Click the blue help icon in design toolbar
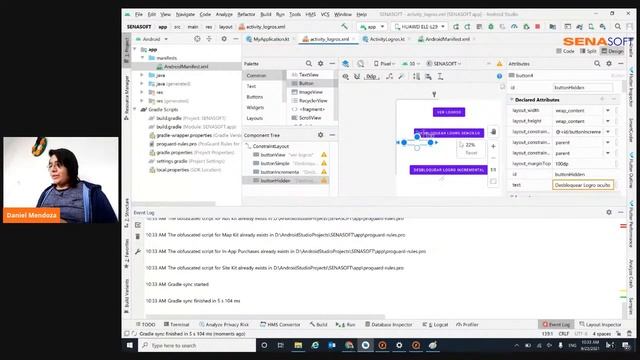The width and height of the screenshot is (640, 360). [x=499, y=76]
